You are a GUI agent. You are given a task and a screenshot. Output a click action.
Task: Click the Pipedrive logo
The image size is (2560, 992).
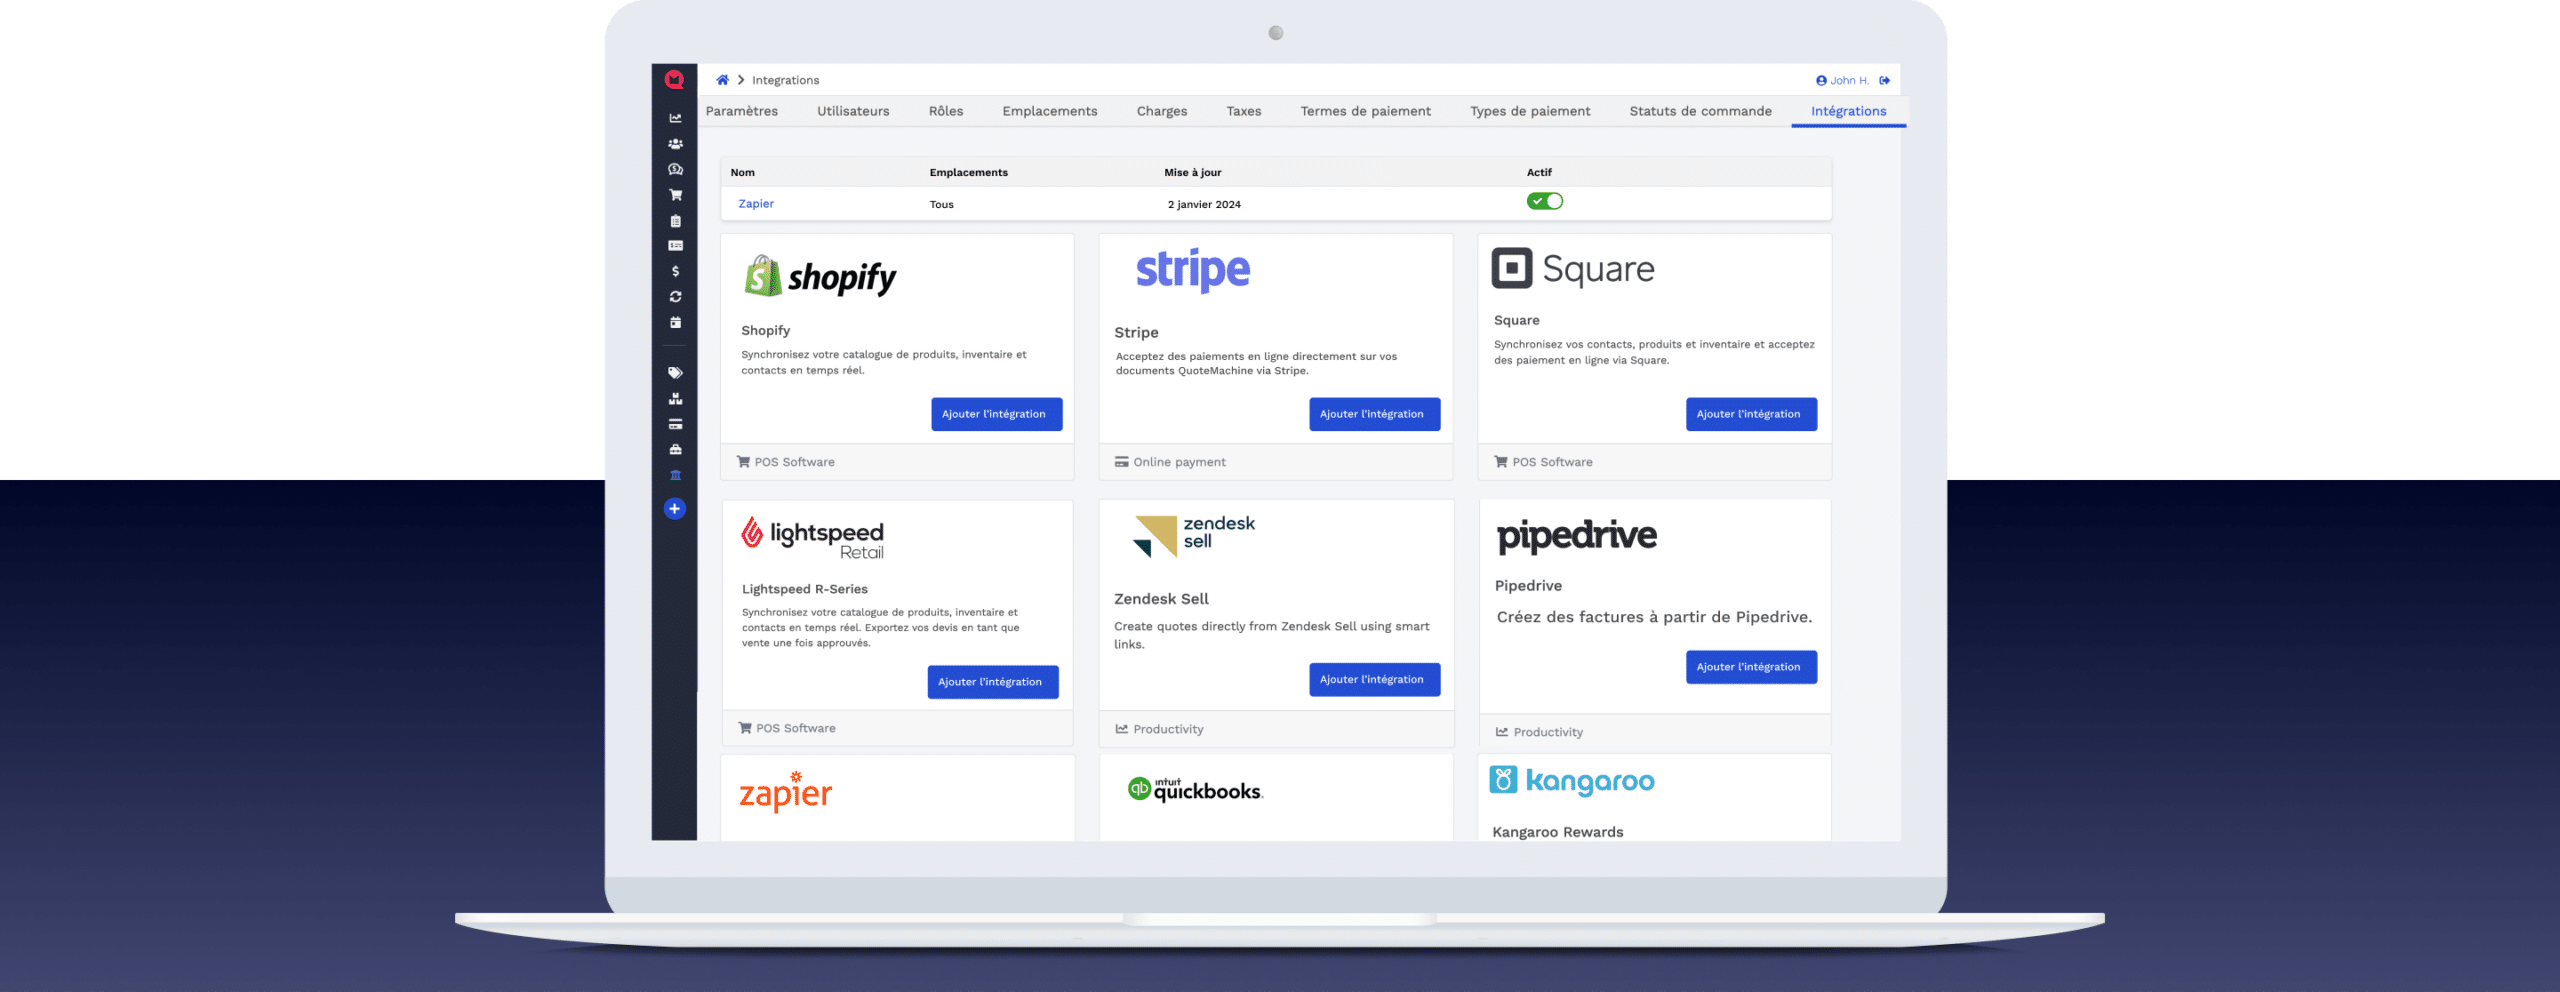click(x=1577, y=536)
